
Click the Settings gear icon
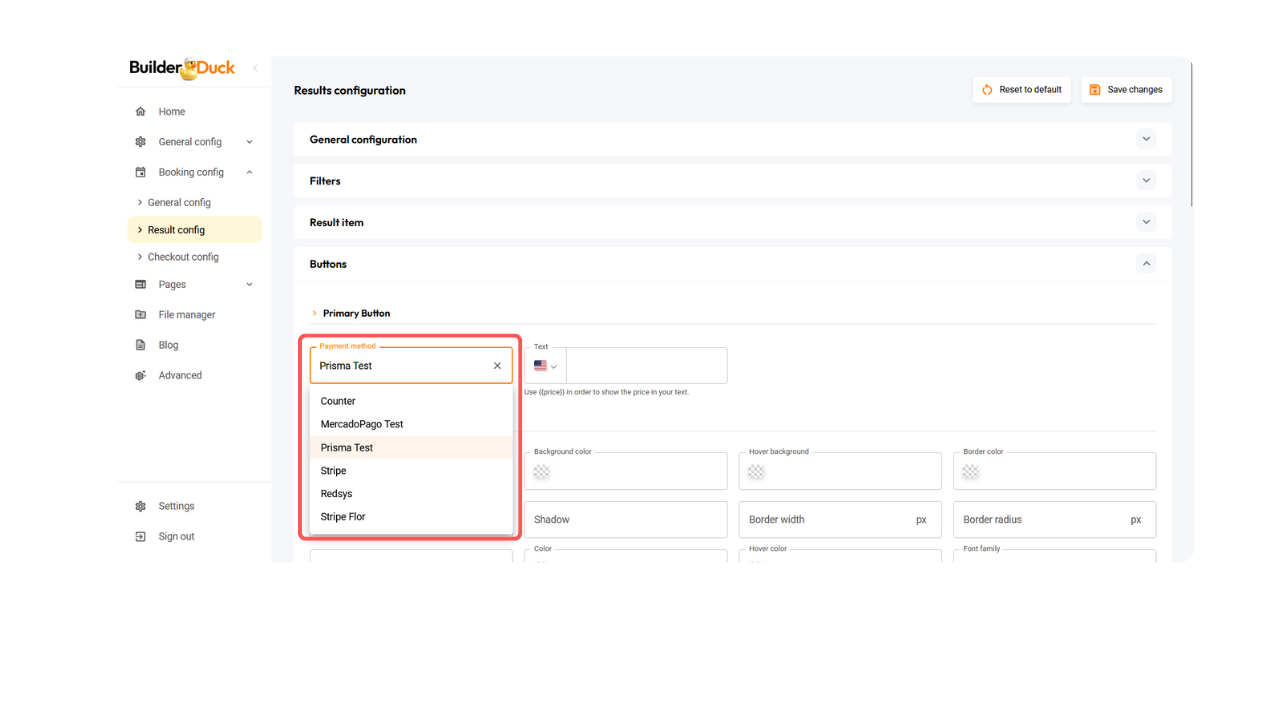pos(140,506)
